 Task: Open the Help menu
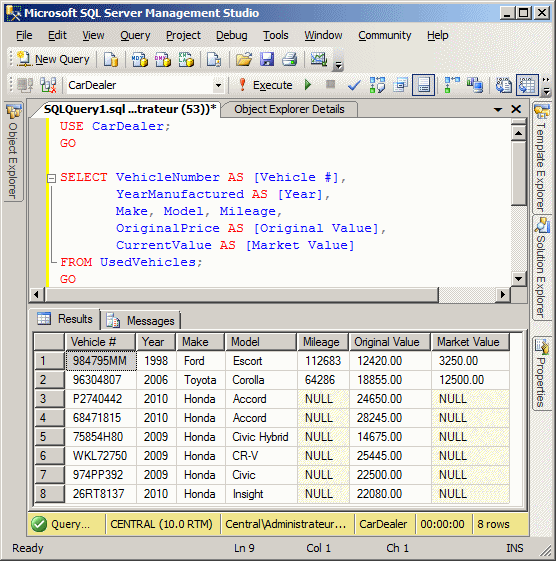[438, 35]
